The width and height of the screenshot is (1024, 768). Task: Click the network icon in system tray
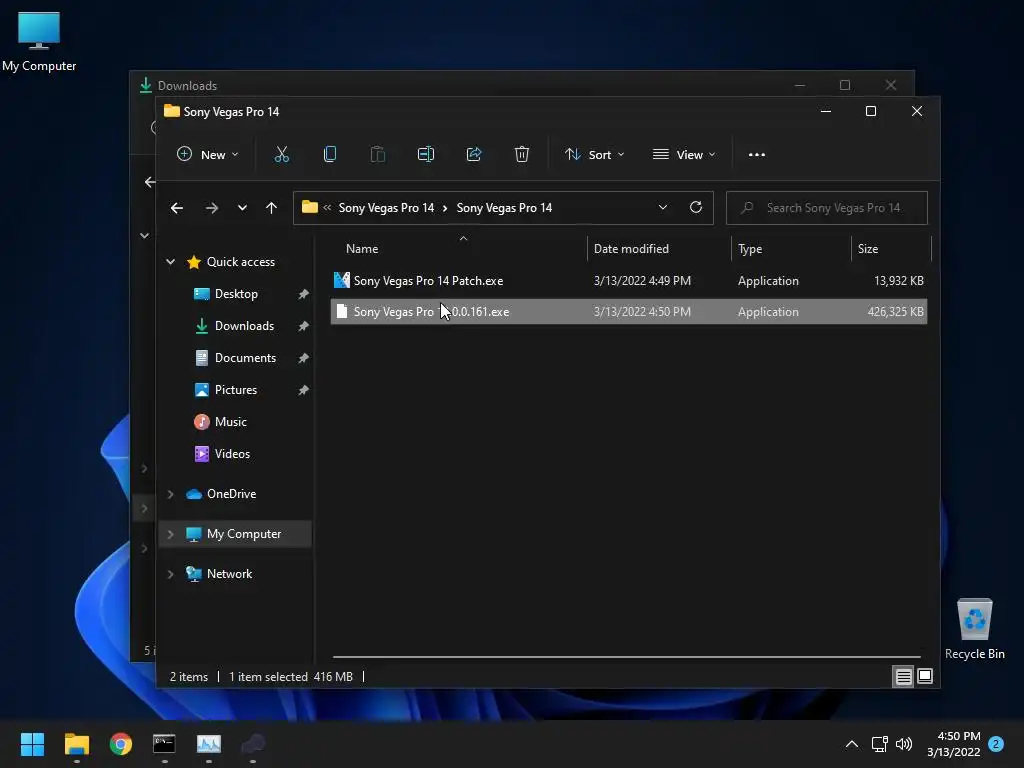click(x=879, y=744)
